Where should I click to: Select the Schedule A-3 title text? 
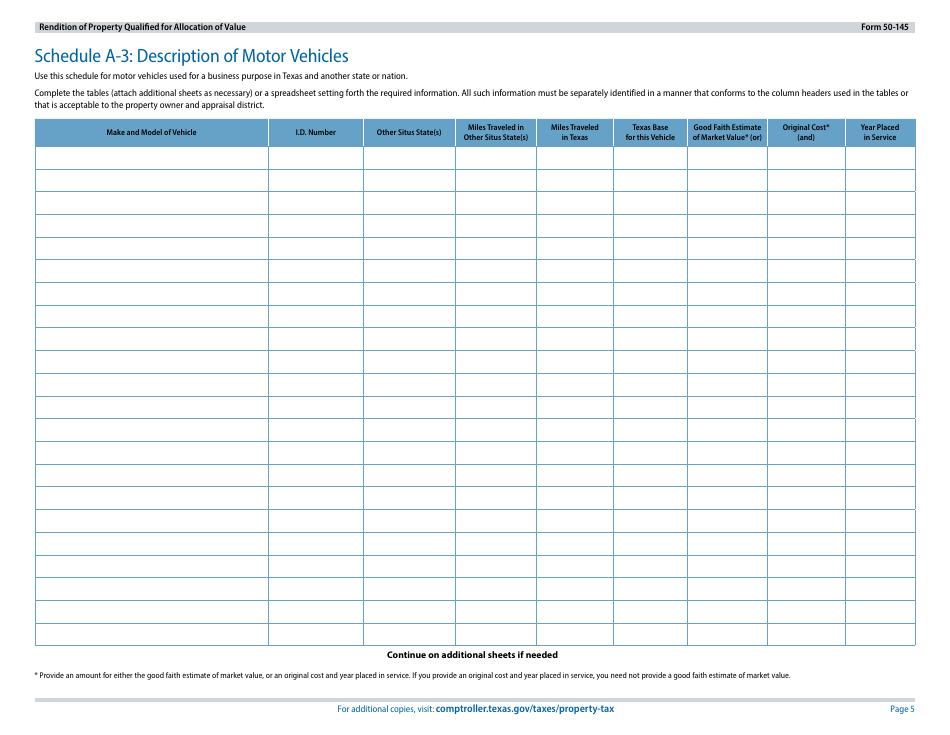(x=191, y=55)
